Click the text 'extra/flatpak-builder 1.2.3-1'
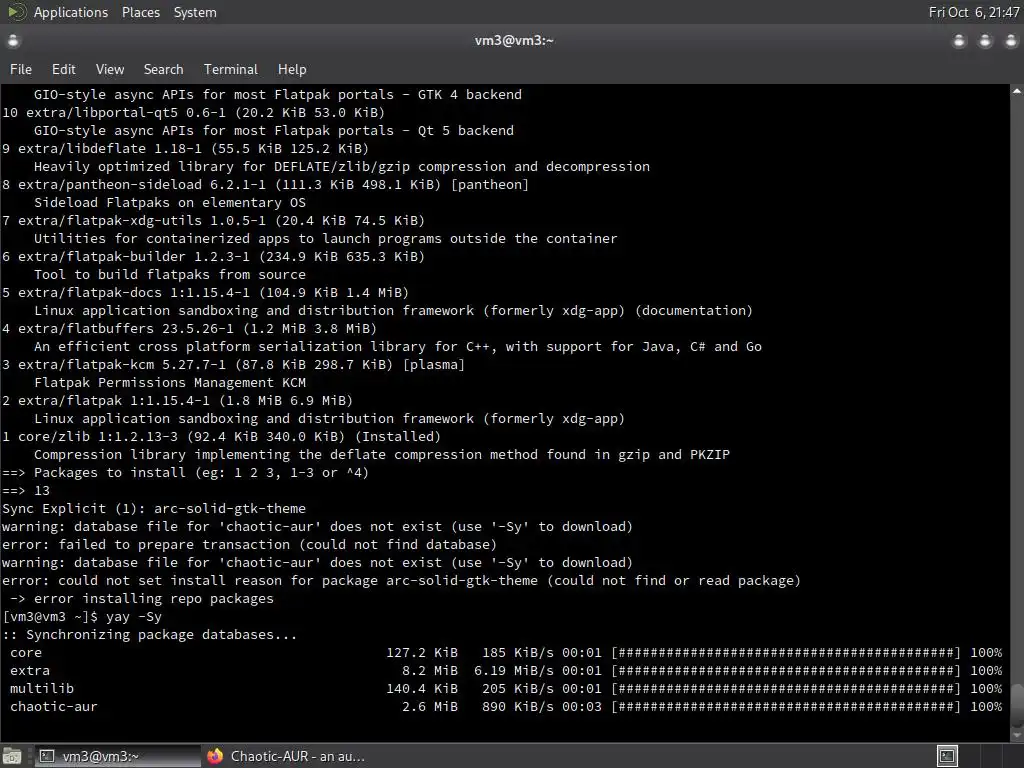 (x=134, y=256)
